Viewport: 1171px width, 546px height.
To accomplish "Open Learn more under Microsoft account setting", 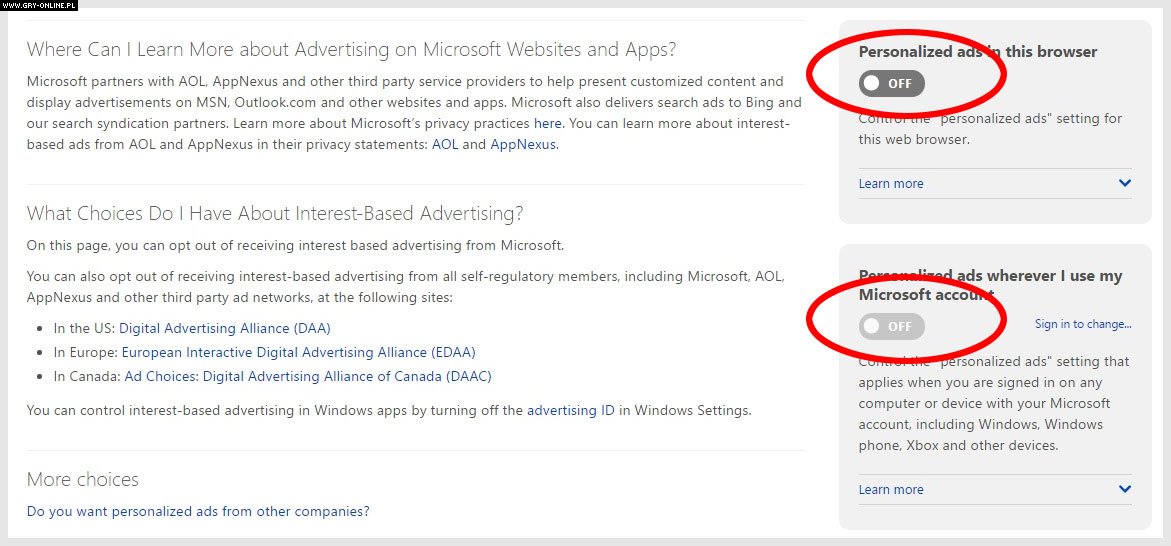I will tap(891, 489).
